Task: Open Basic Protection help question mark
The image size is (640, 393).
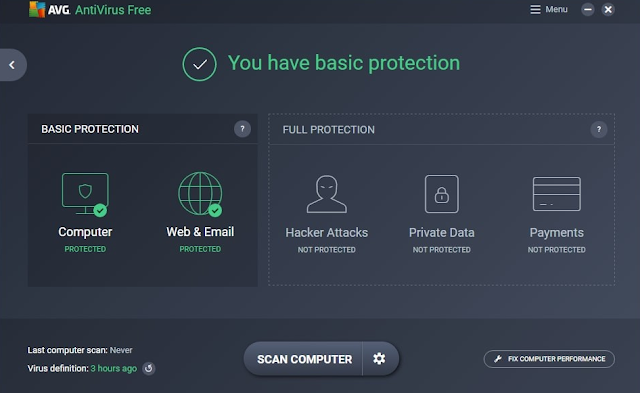Action: point(242,129)
